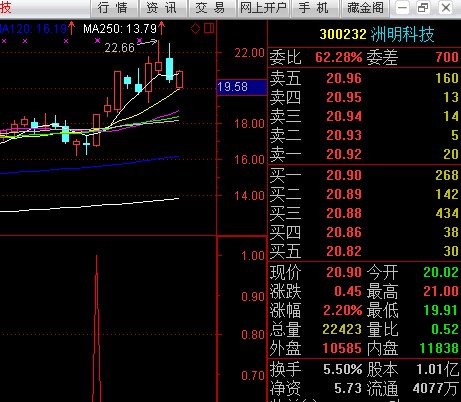Viewport: 461px width, 402px height.
Task: Open the 手机 menu
Action: (314, 8)
